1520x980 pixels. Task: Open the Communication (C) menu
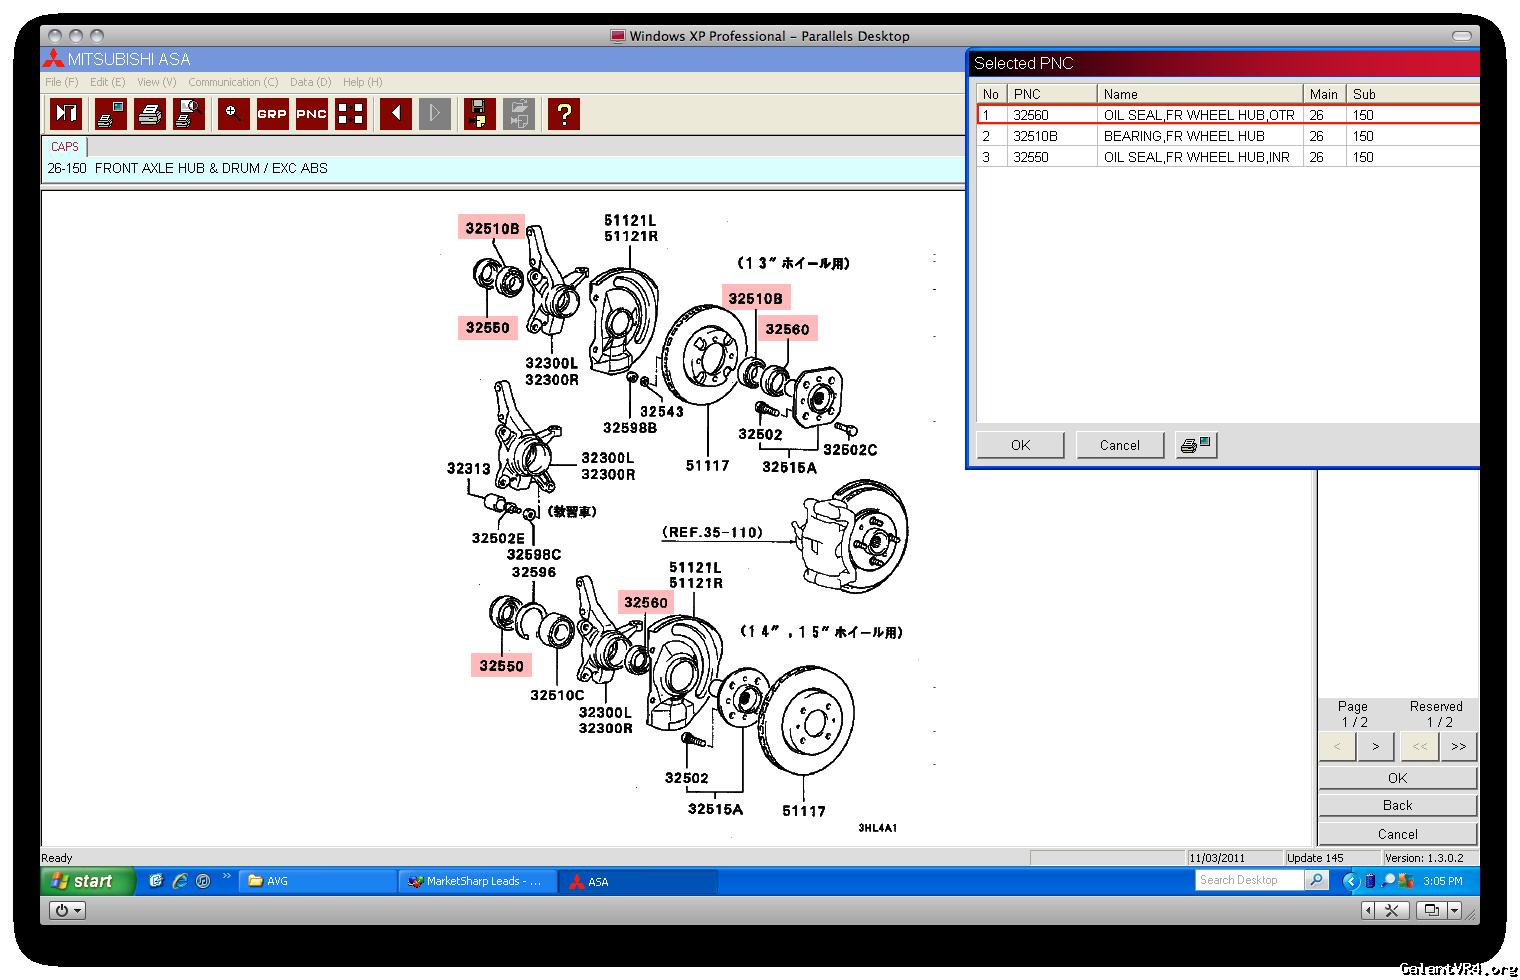pyautogui.click(x=233, y=82)
